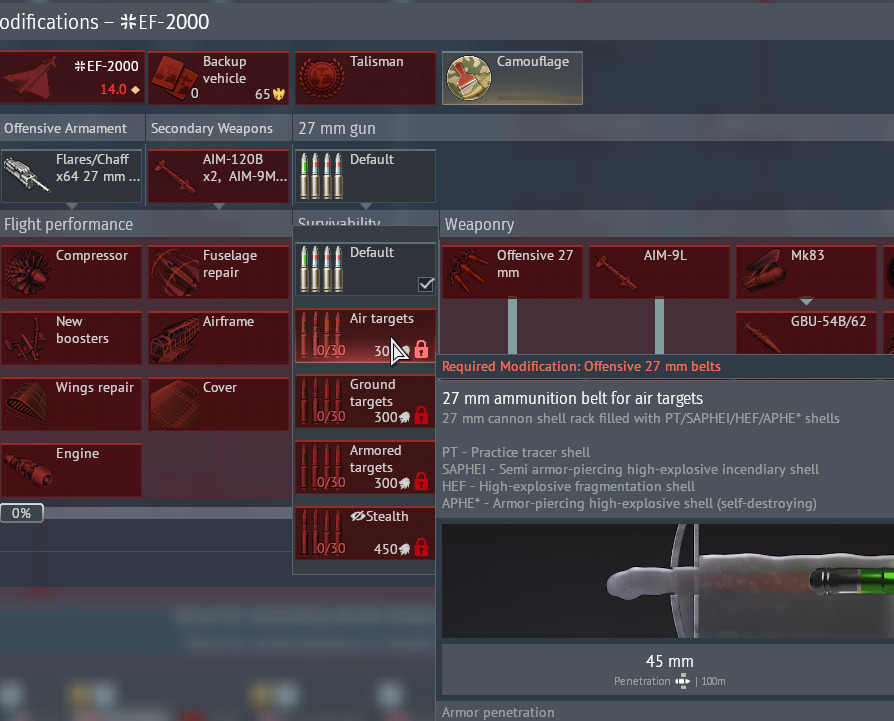The width and height of the screenshot is (894, 721).
Task: Select Flares/Chaff offensive armament preset
Action: (x=71, y=176)
